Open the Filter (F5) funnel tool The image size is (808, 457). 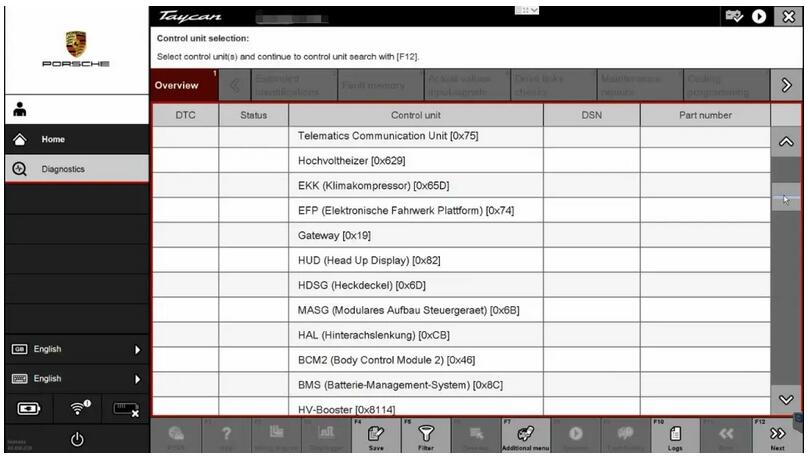point(426,436)
